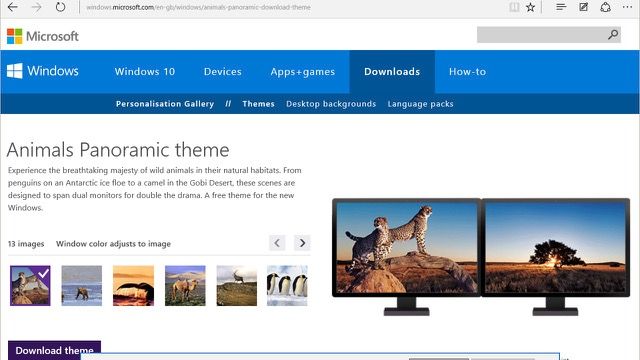This screenshot has height=360, width=640.
Task: Click the Animals Panoramic theme heading
Action: point(118,150)
